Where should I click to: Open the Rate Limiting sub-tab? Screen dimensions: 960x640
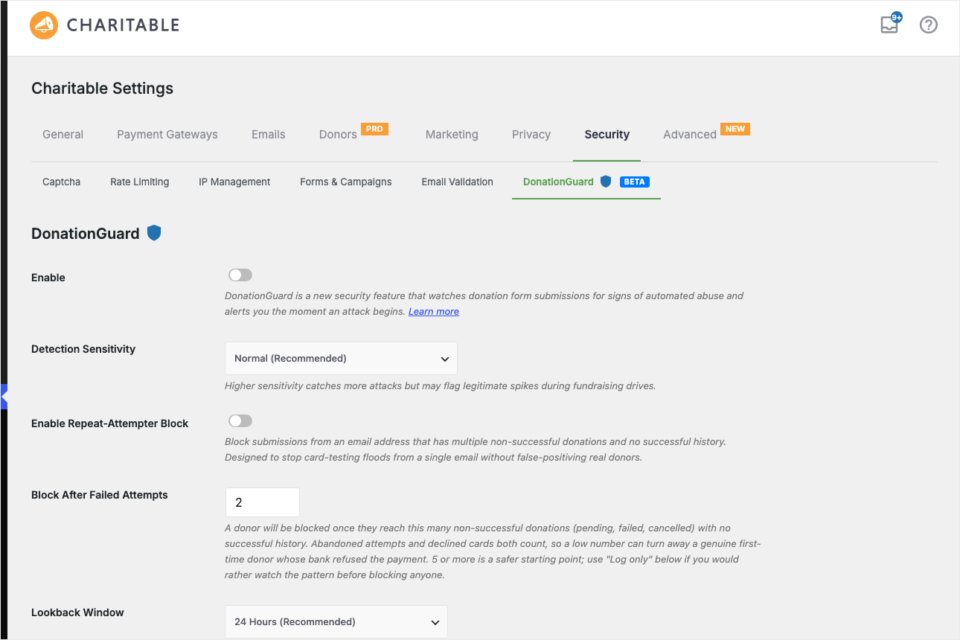point(140,182)
